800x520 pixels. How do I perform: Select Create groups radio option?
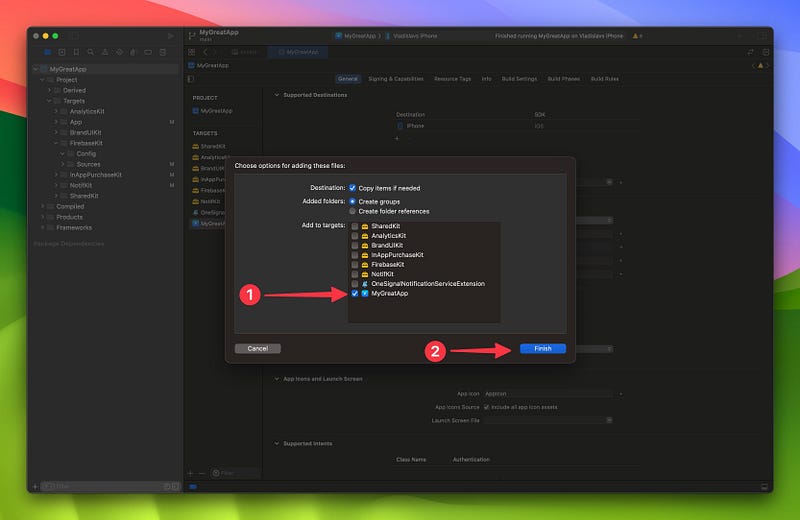pyautogui.click(x=353, y=202)
